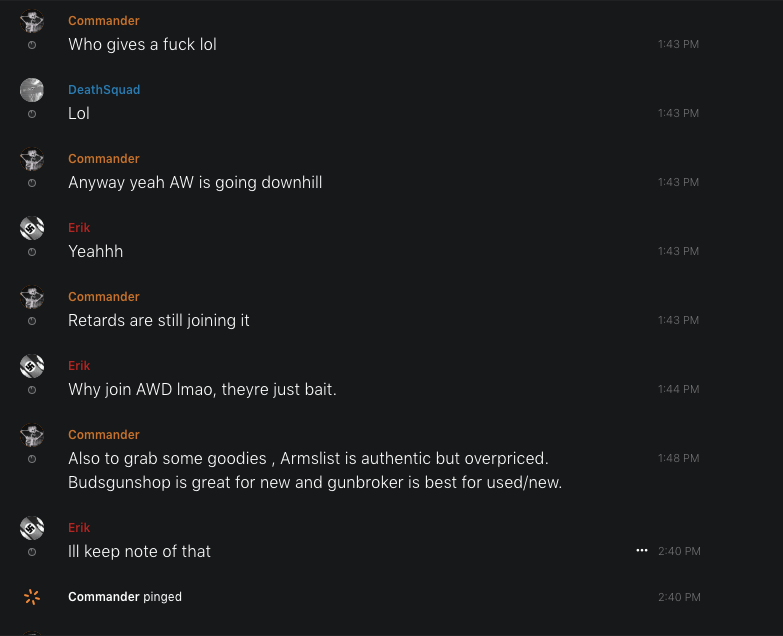
Task: Click Erik's avatar beside the 'Yeahhh' message
Action: (x=32, y=228)
